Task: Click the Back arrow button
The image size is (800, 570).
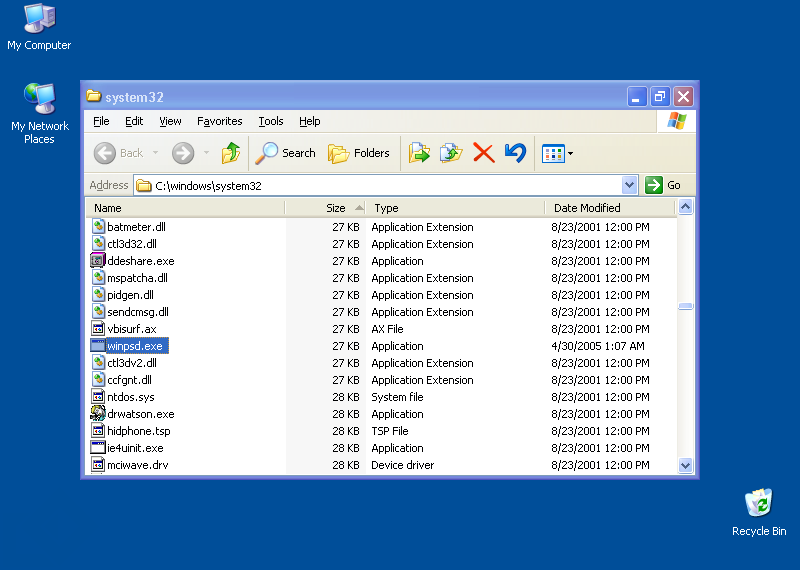Action: click(118, 153)
